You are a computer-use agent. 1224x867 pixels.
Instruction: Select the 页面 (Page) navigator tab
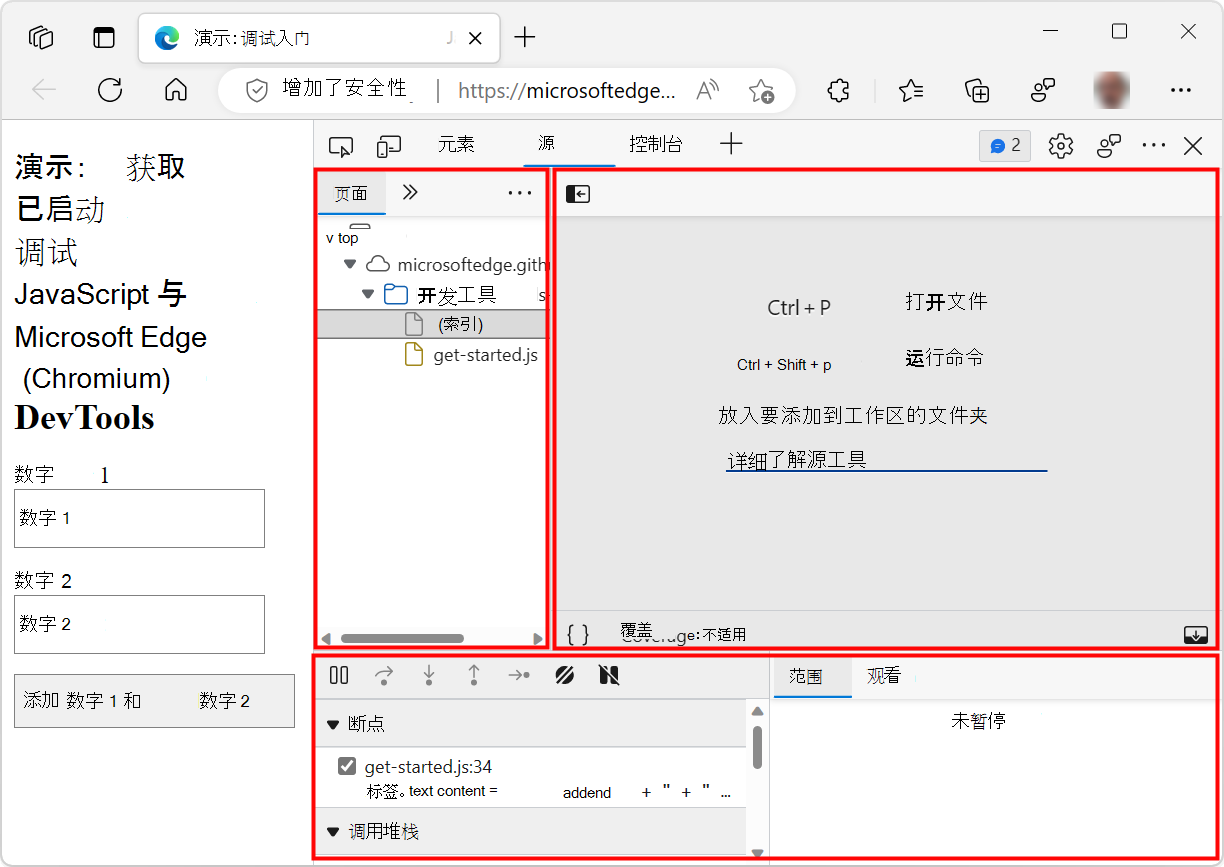coord(351,194)
